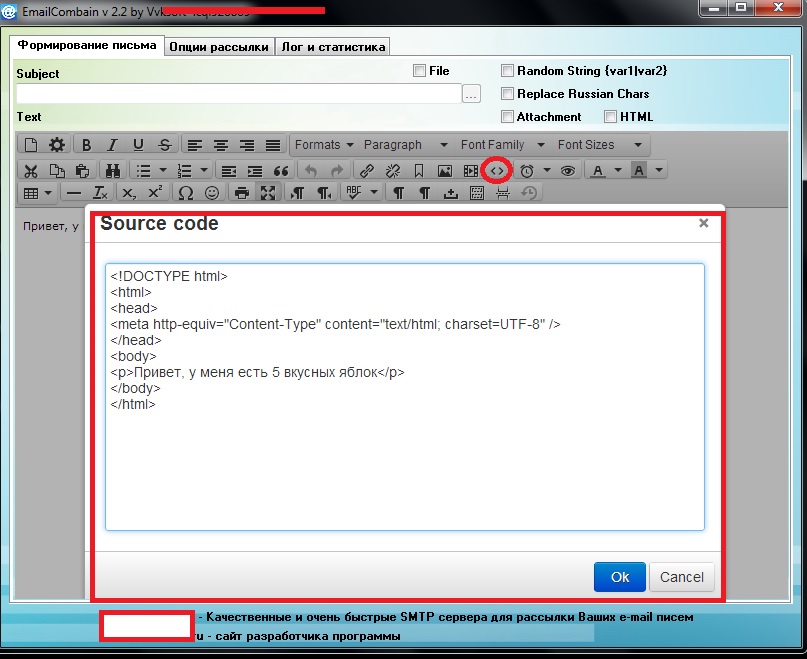807x659 pixels.
Task: Justify the text
Action: [x=273, y=145]
